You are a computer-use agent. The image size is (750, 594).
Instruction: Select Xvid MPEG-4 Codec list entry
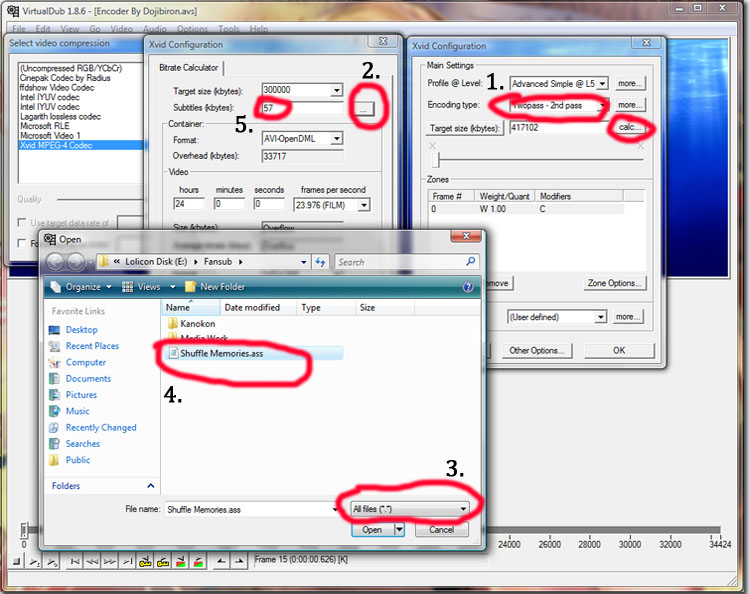tap(80, 145)
